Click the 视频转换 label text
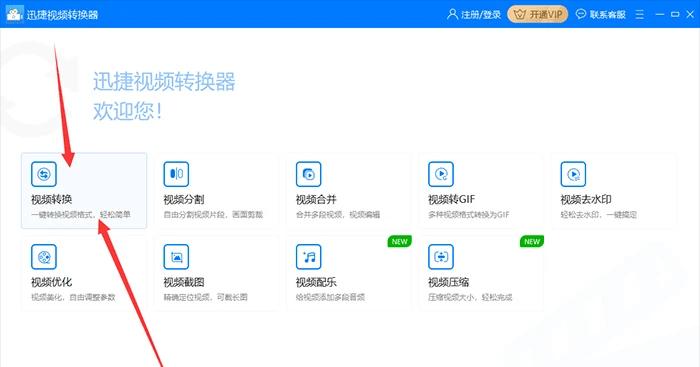700x367 pixels. click(51, 200)
